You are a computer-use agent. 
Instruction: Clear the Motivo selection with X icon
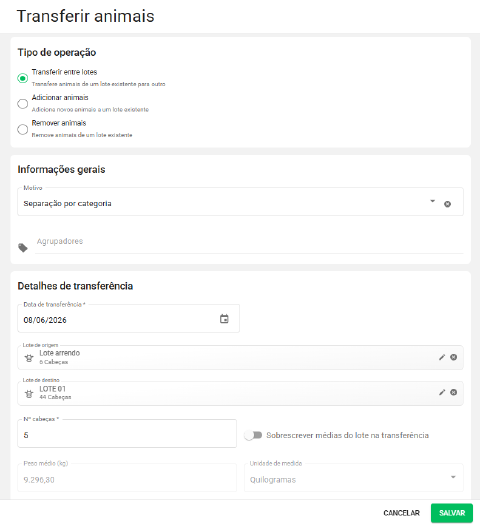(x=447, y=204)
